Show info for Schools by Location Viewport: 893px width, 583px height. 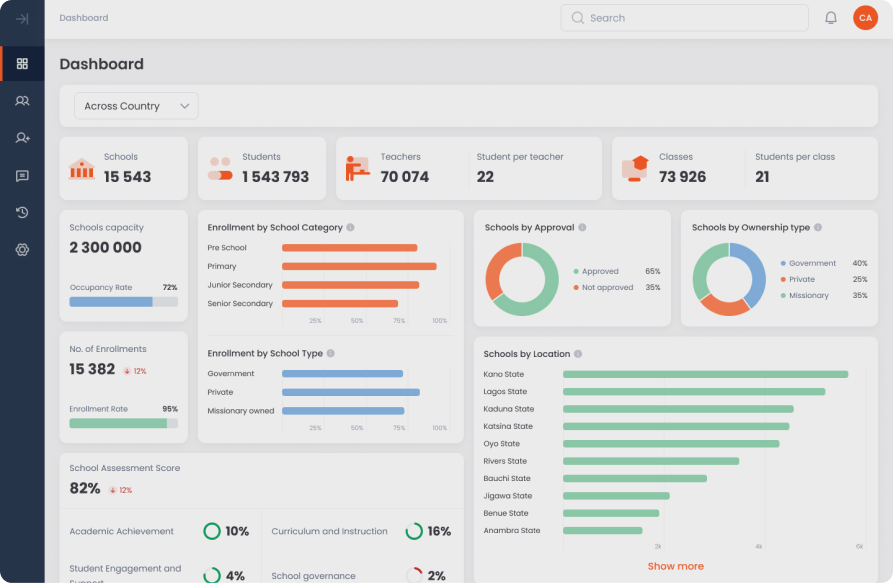(x=578, y=354)
